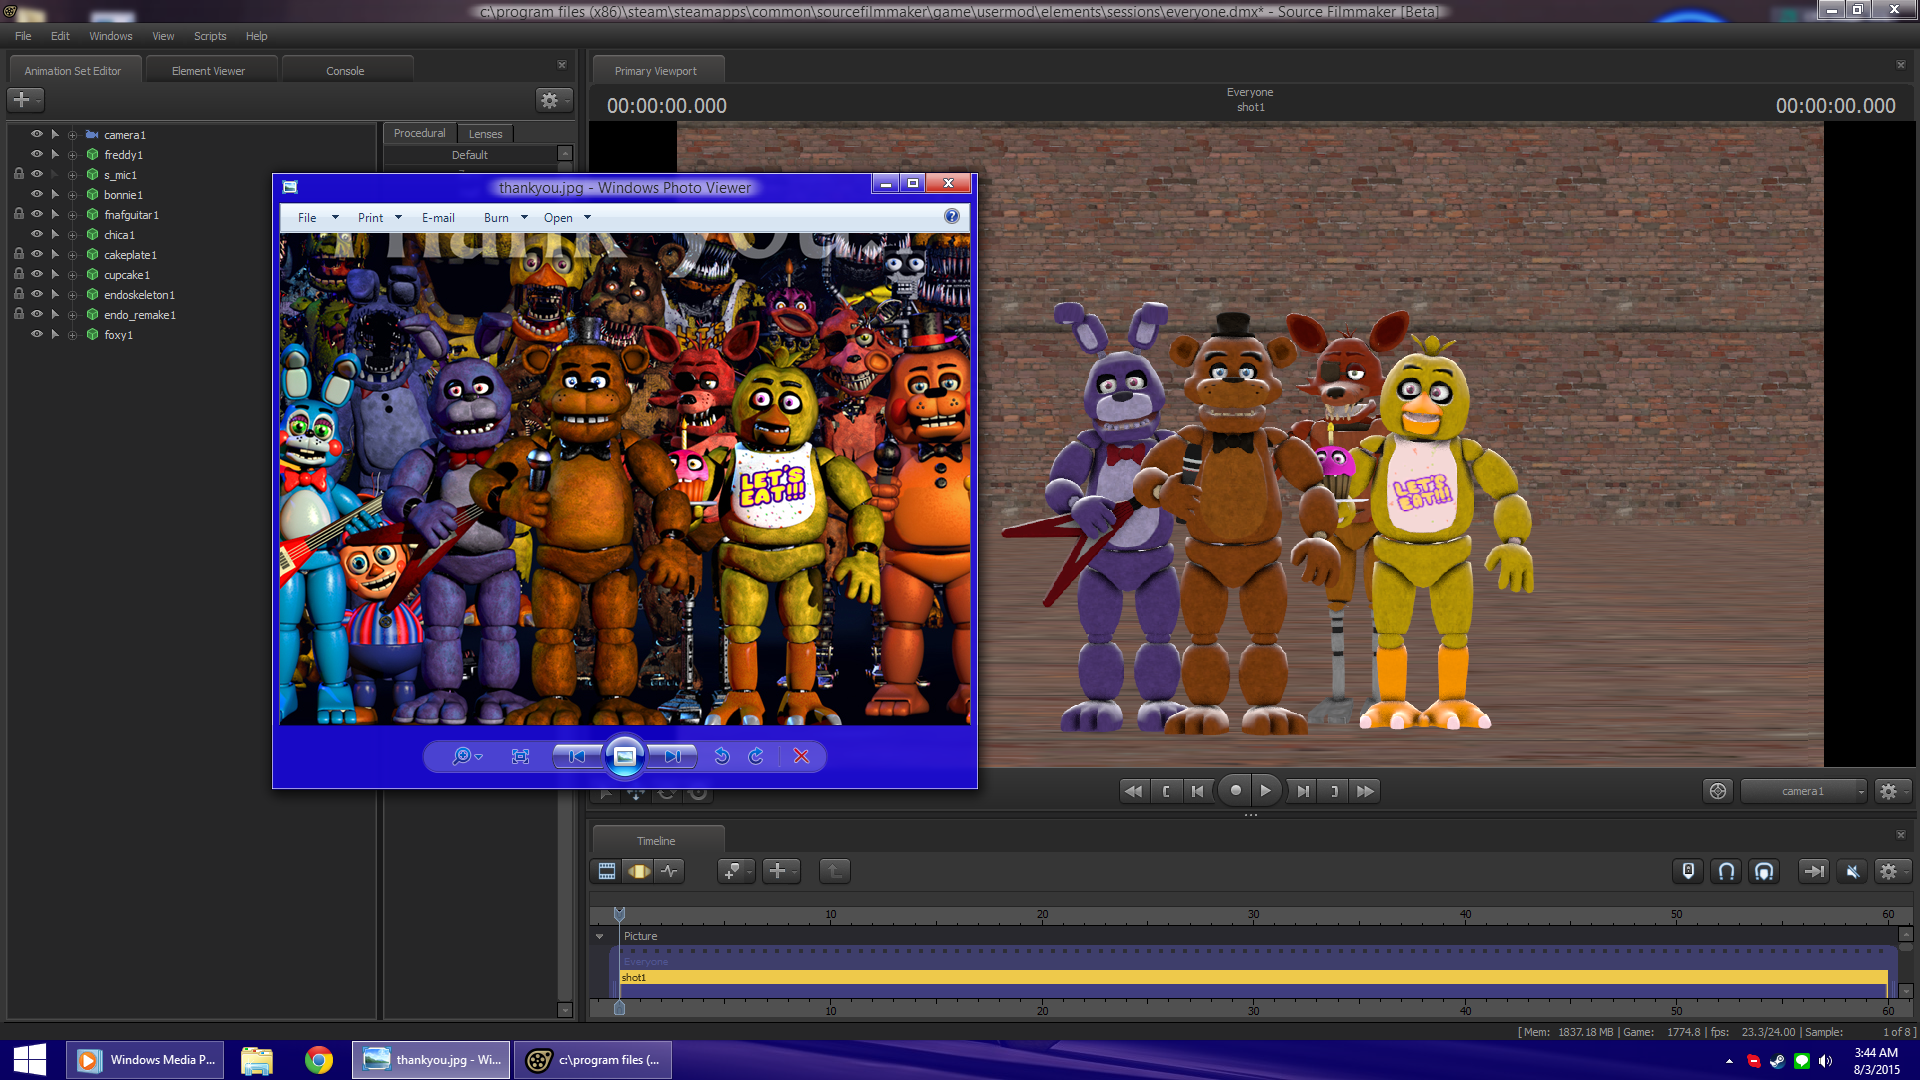Screen dimensions: 1920x1080
Task: Click the viewport scene camera target icon
Action: 1717,791
